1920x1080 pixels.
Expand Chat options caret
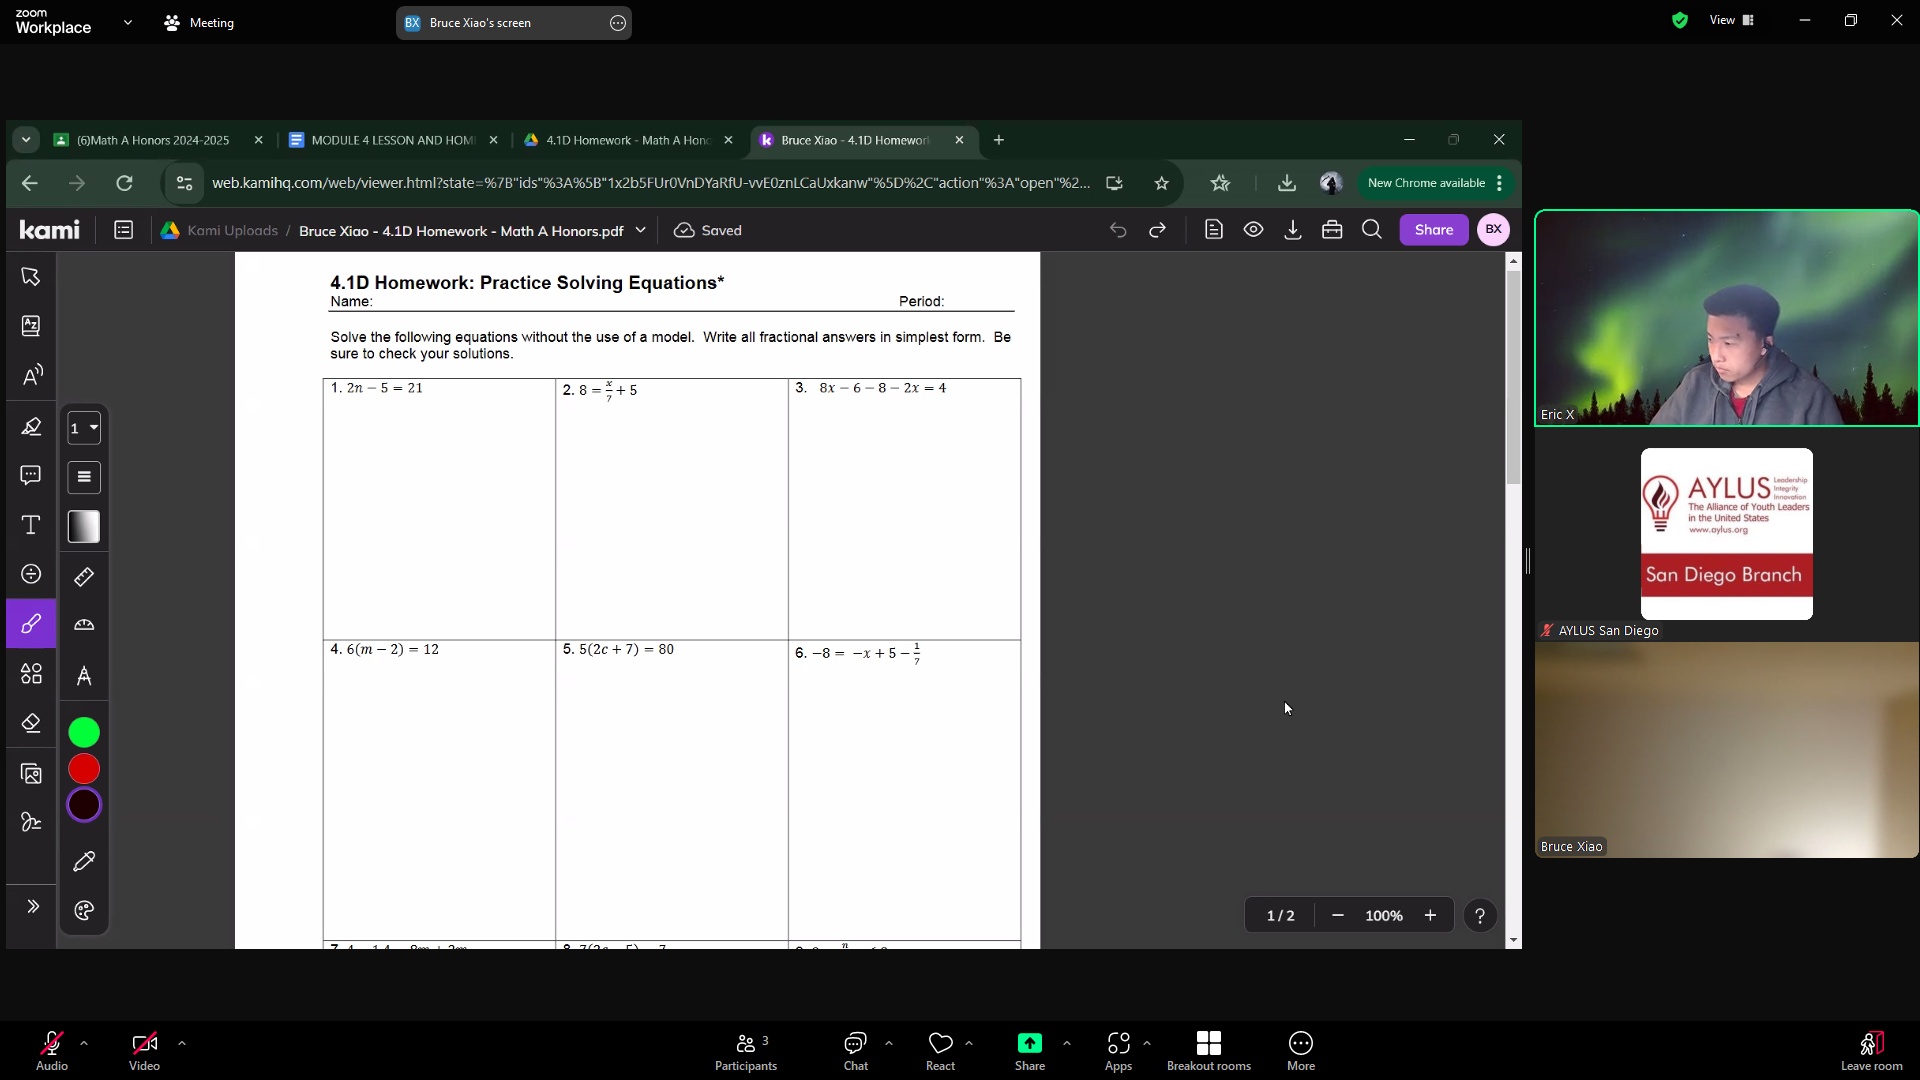(889, 1043)
